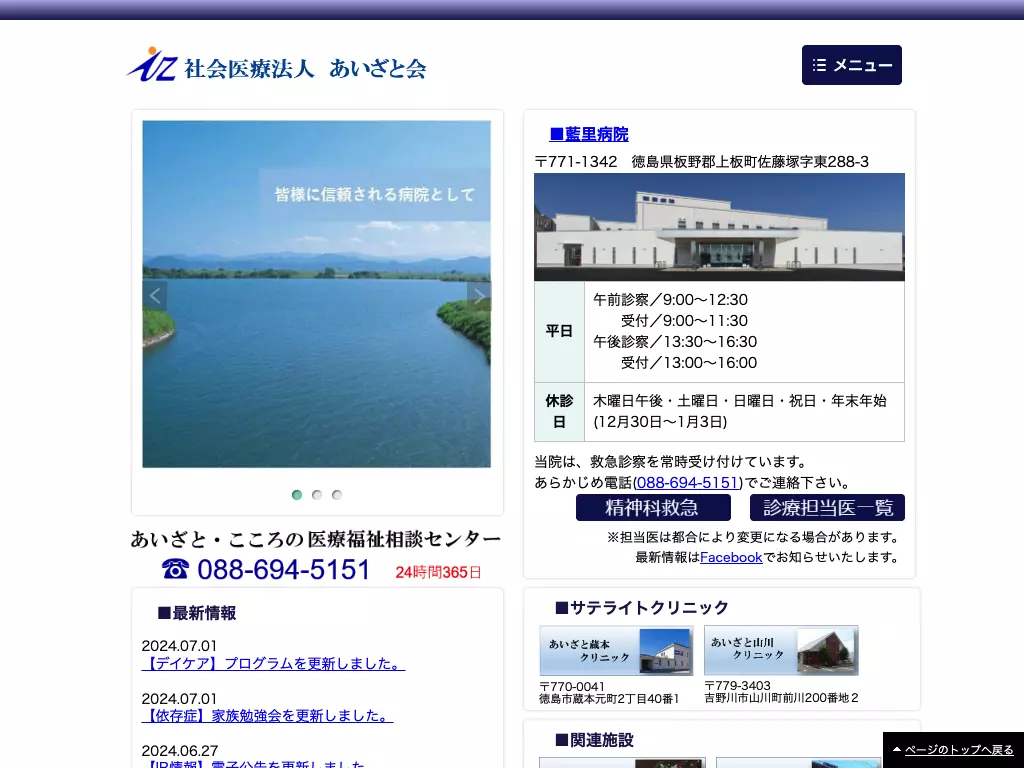This screenshot has width=1024, height=768.
Task: Open the 精神科救急 button
Action: (653, 507)
